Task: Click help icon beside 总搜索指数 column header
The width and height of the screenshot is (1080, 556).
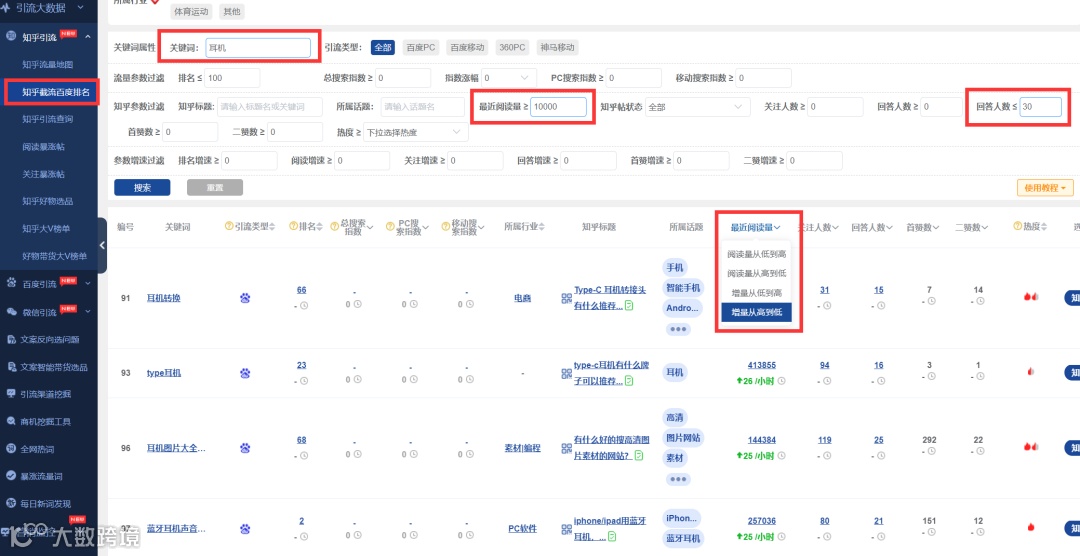Action: pyautogui.click(x=335, y=226)
